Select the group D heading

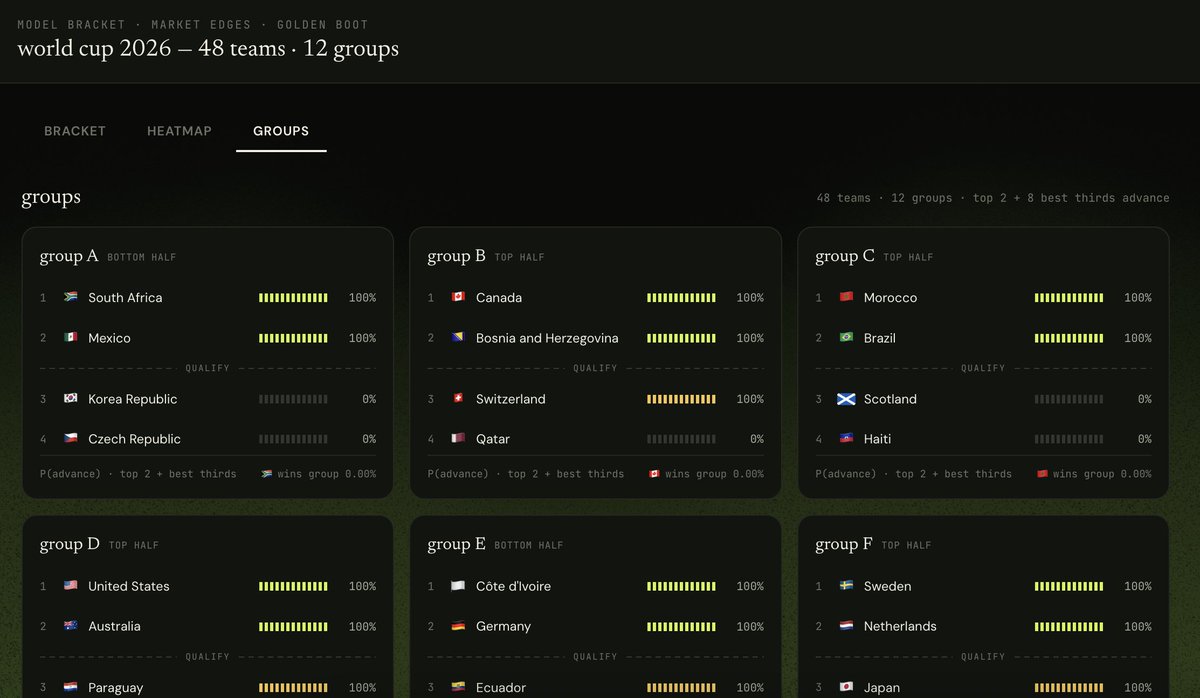[70, 544]
